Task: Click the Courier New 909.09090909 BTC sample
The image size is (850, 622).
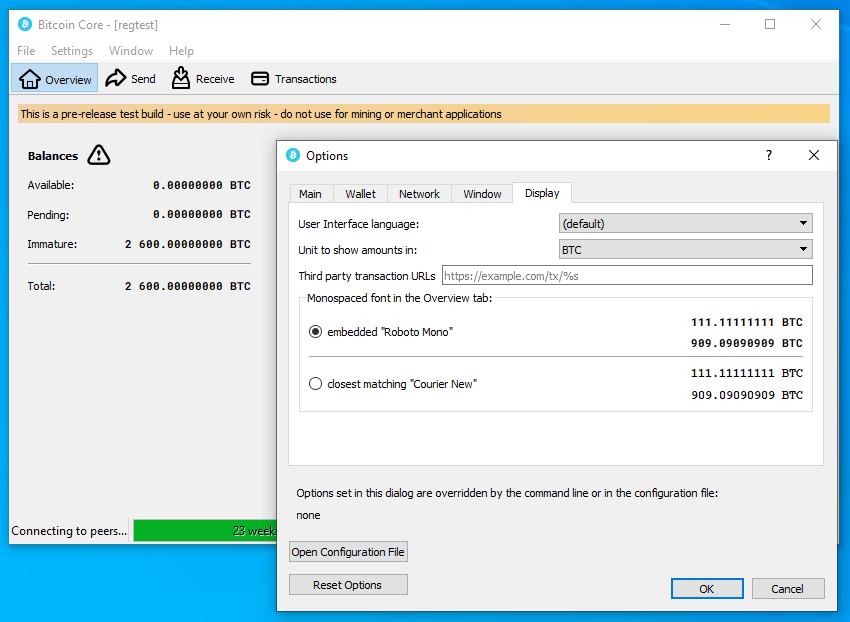Action: point(747,395)
